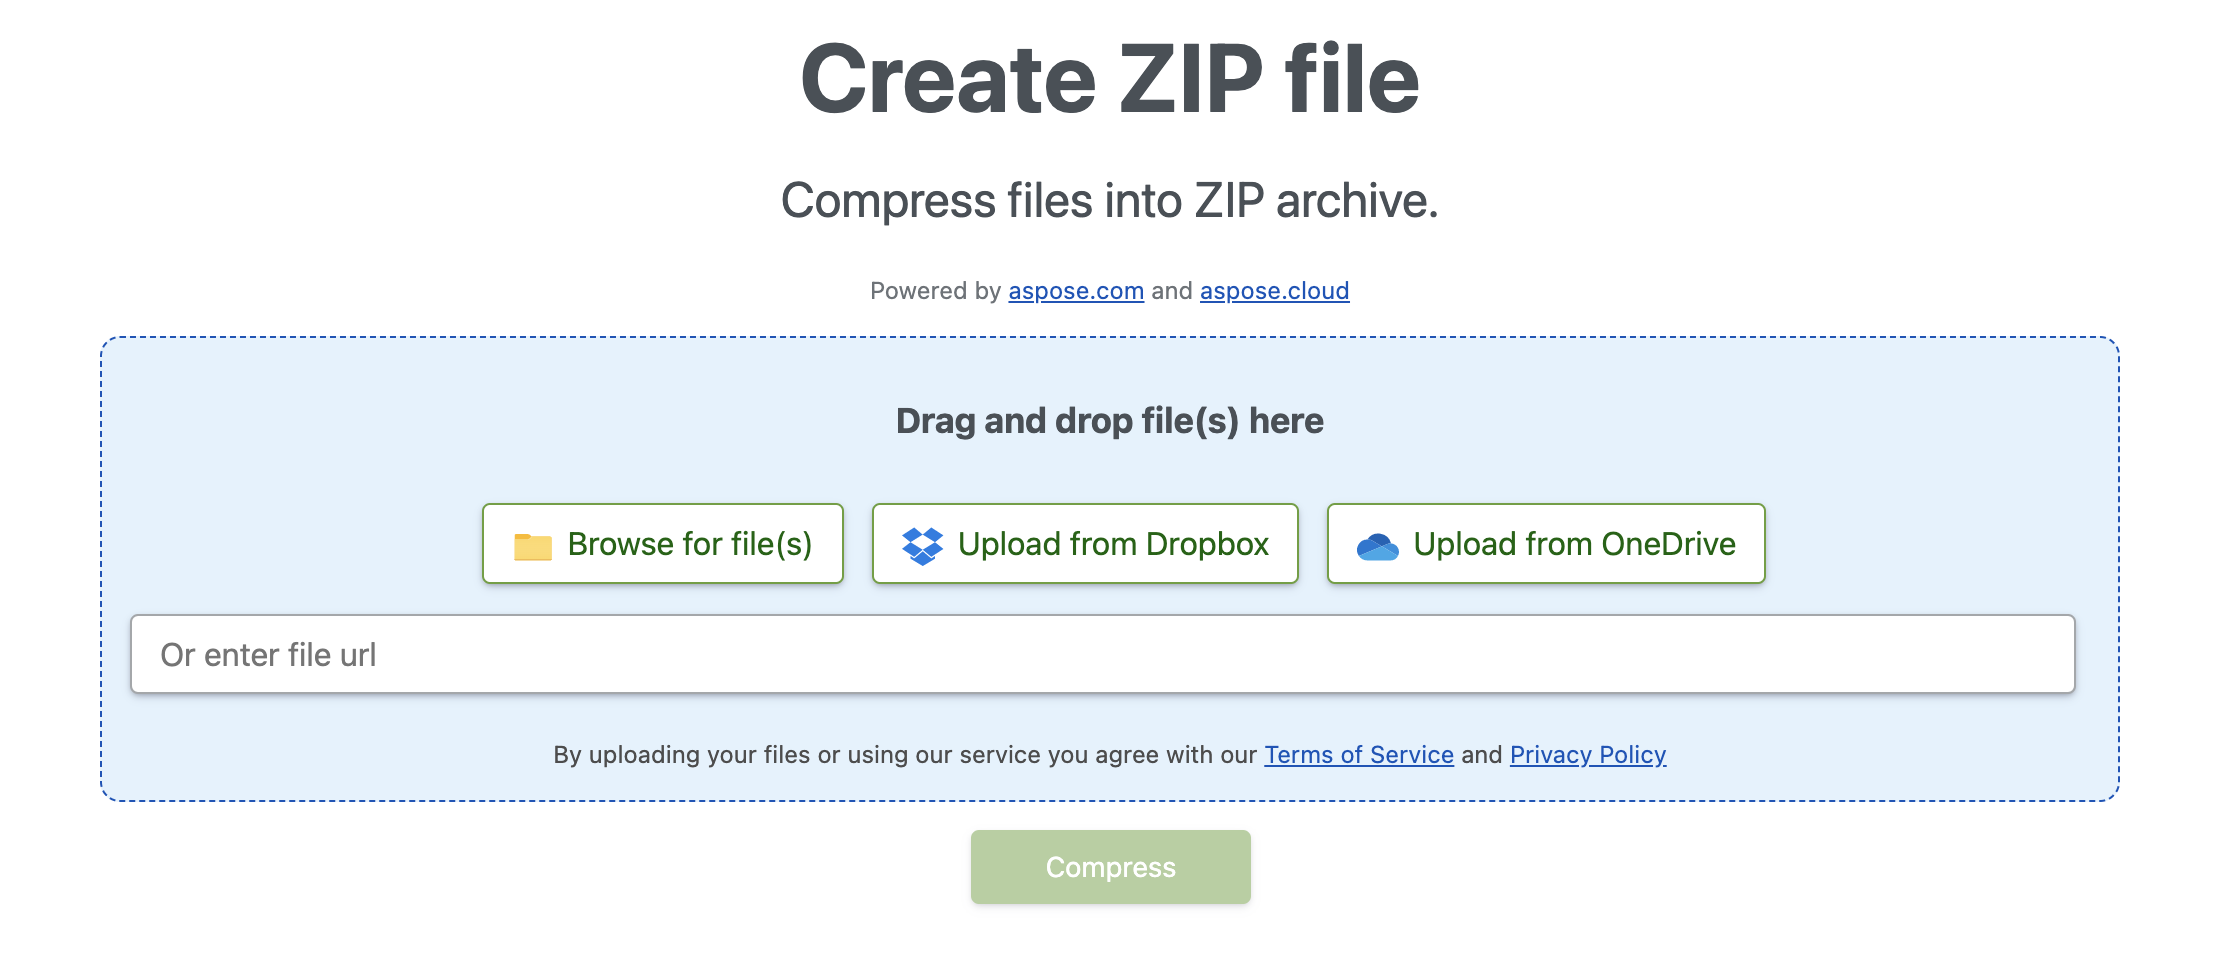Viewport: 2220px width, 960px height.
Task: Click the 'Powered by' text
Action: pyautogui.click(x=934, y=291)
